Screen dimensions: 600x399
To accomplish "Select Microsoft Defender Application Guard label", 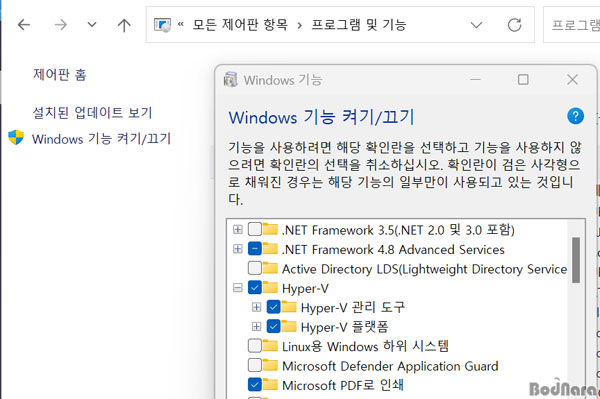I will tap(390, 366).
